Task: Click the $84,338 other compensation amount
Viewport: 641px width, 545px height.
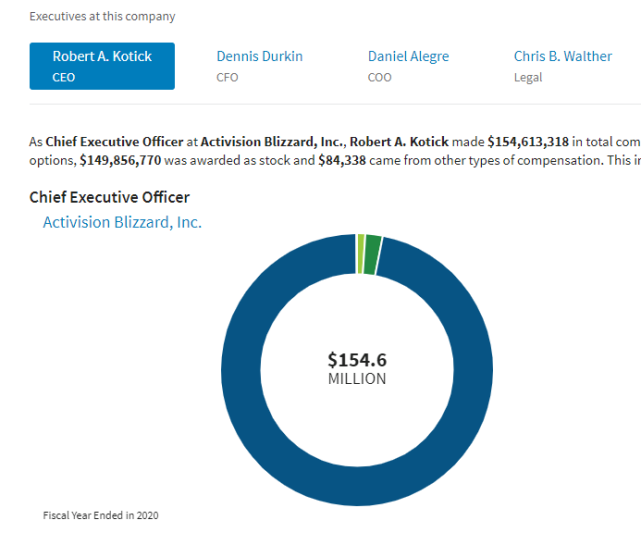Action: click(x=342, y=160)
